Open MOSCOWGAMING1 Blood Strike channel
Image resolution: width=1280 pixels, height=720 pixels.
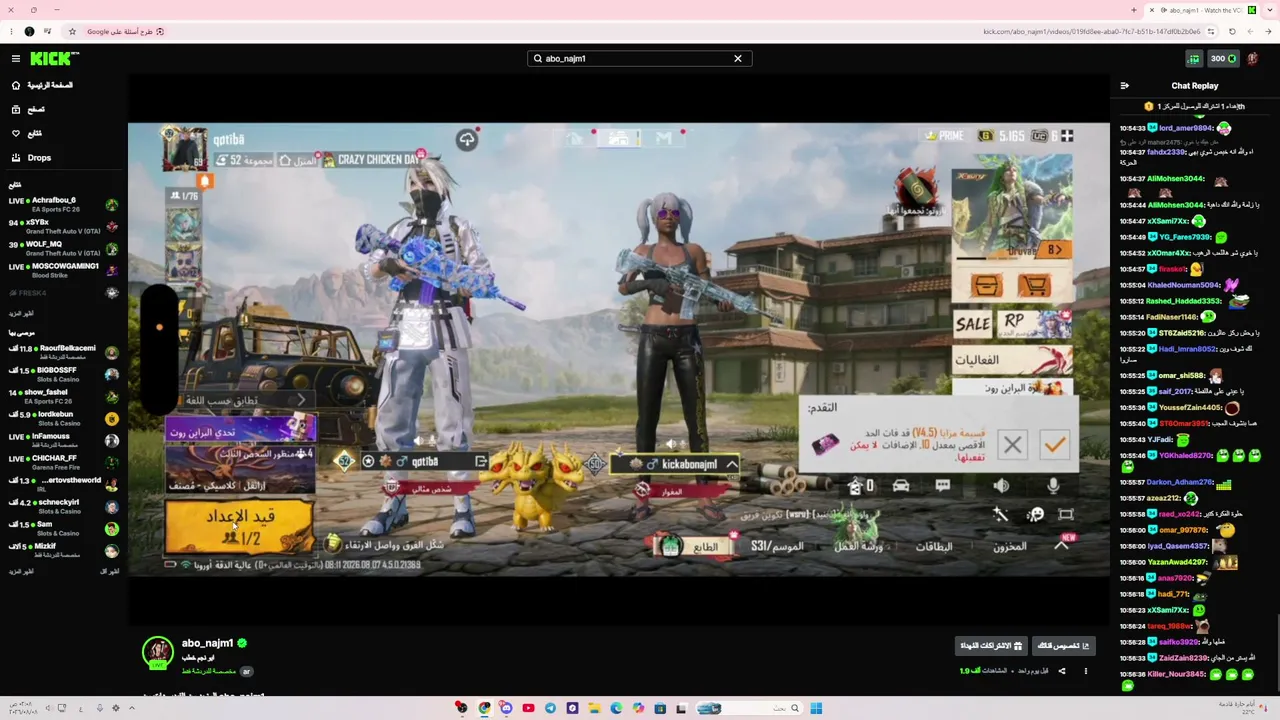pyautogui.click(x=62, y=270)
